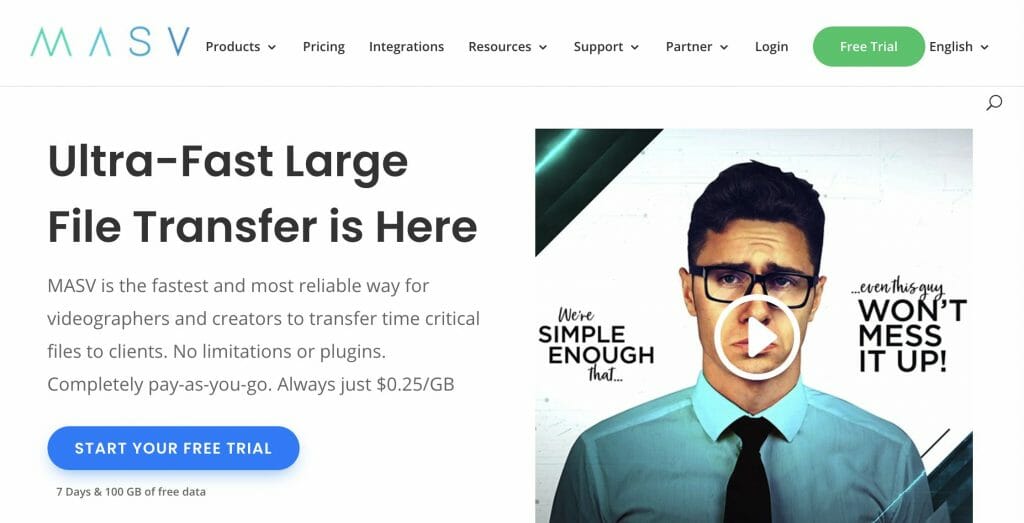This screenshot has height=523, width=1024.
Task: Click Start Your Free Trial button
Action: click(173, 448)
